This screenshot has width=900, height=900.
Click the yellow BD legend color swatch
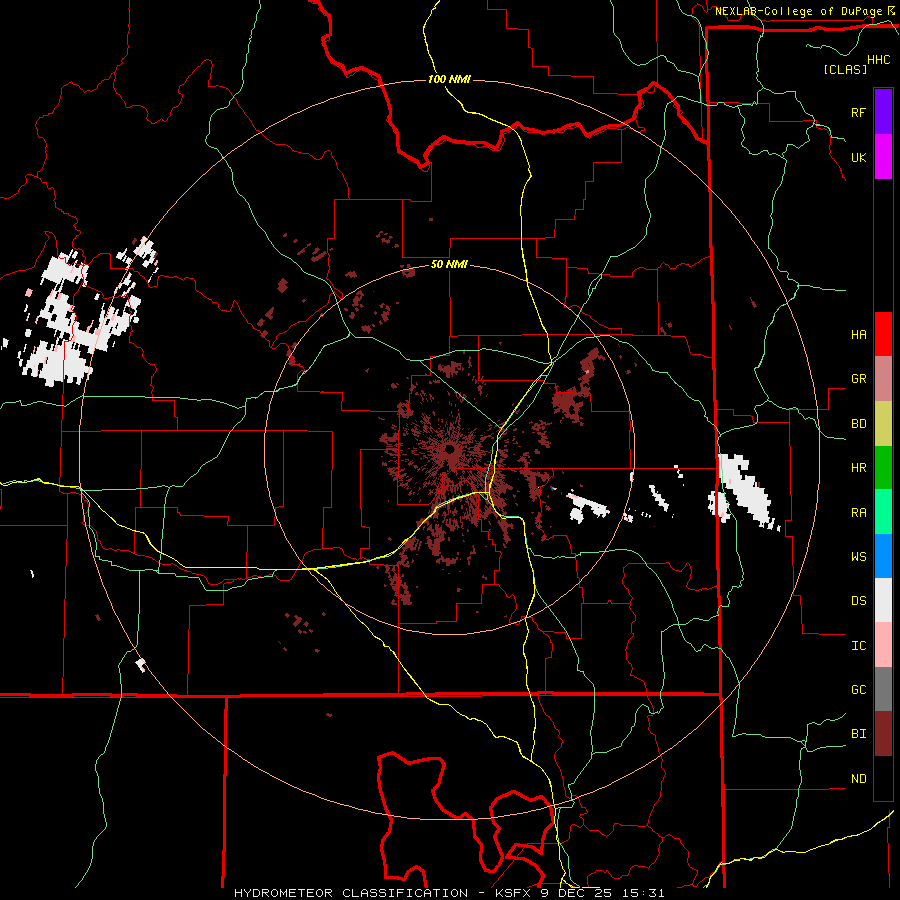tap(883, 423)
